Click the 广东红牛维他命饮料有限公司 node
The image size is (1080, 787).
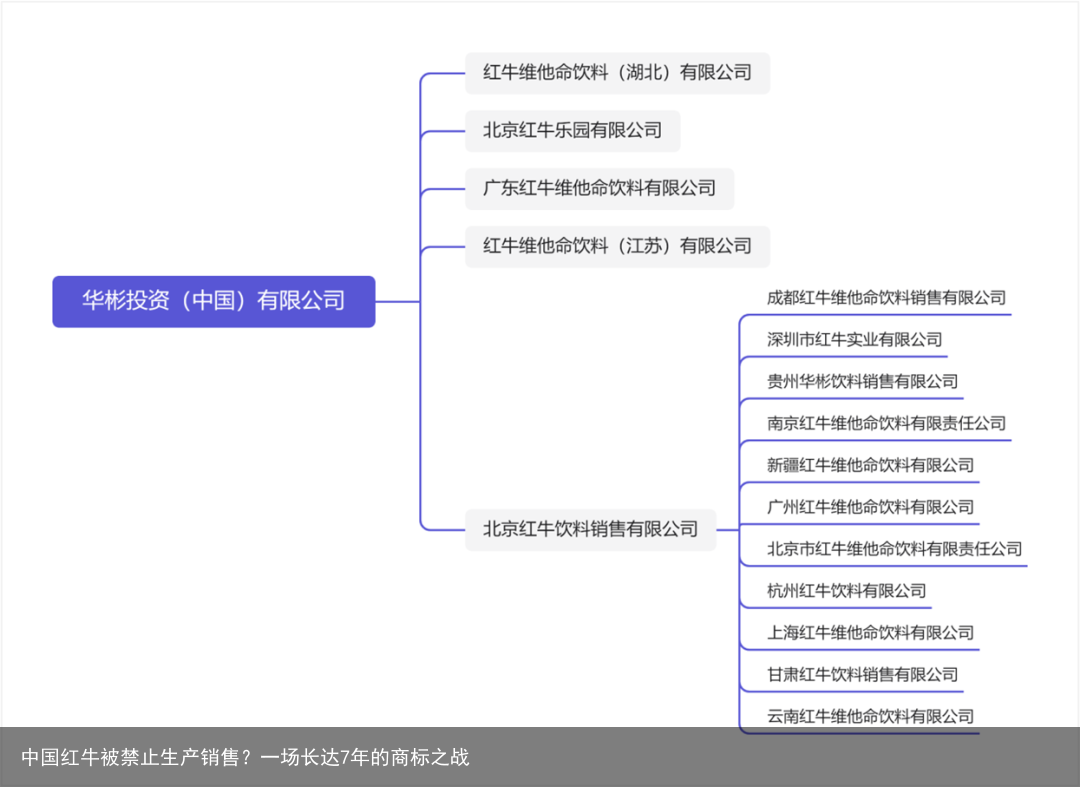tap(599, 189)
